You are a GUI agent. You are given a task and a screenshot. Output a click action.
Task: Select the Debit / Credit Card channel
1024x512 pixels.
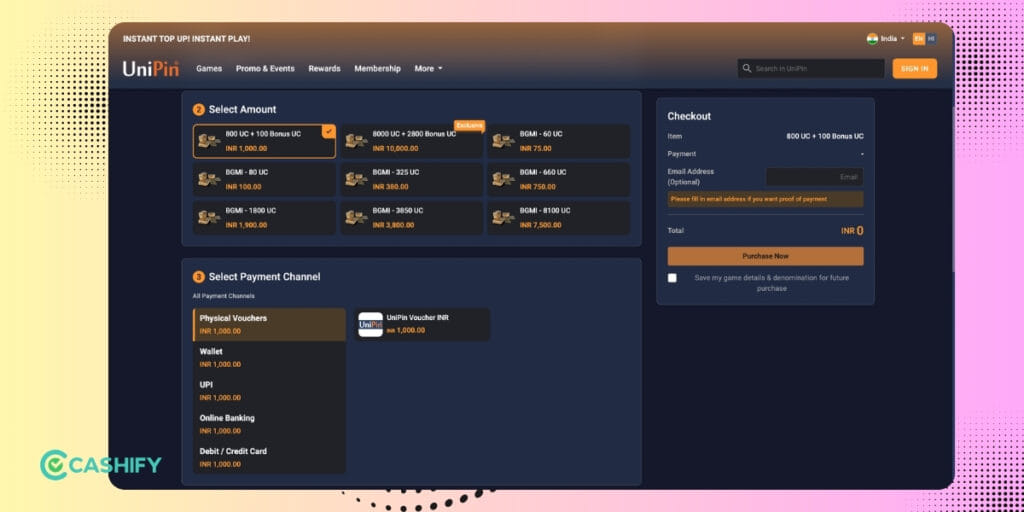click(x=269, y=458)
